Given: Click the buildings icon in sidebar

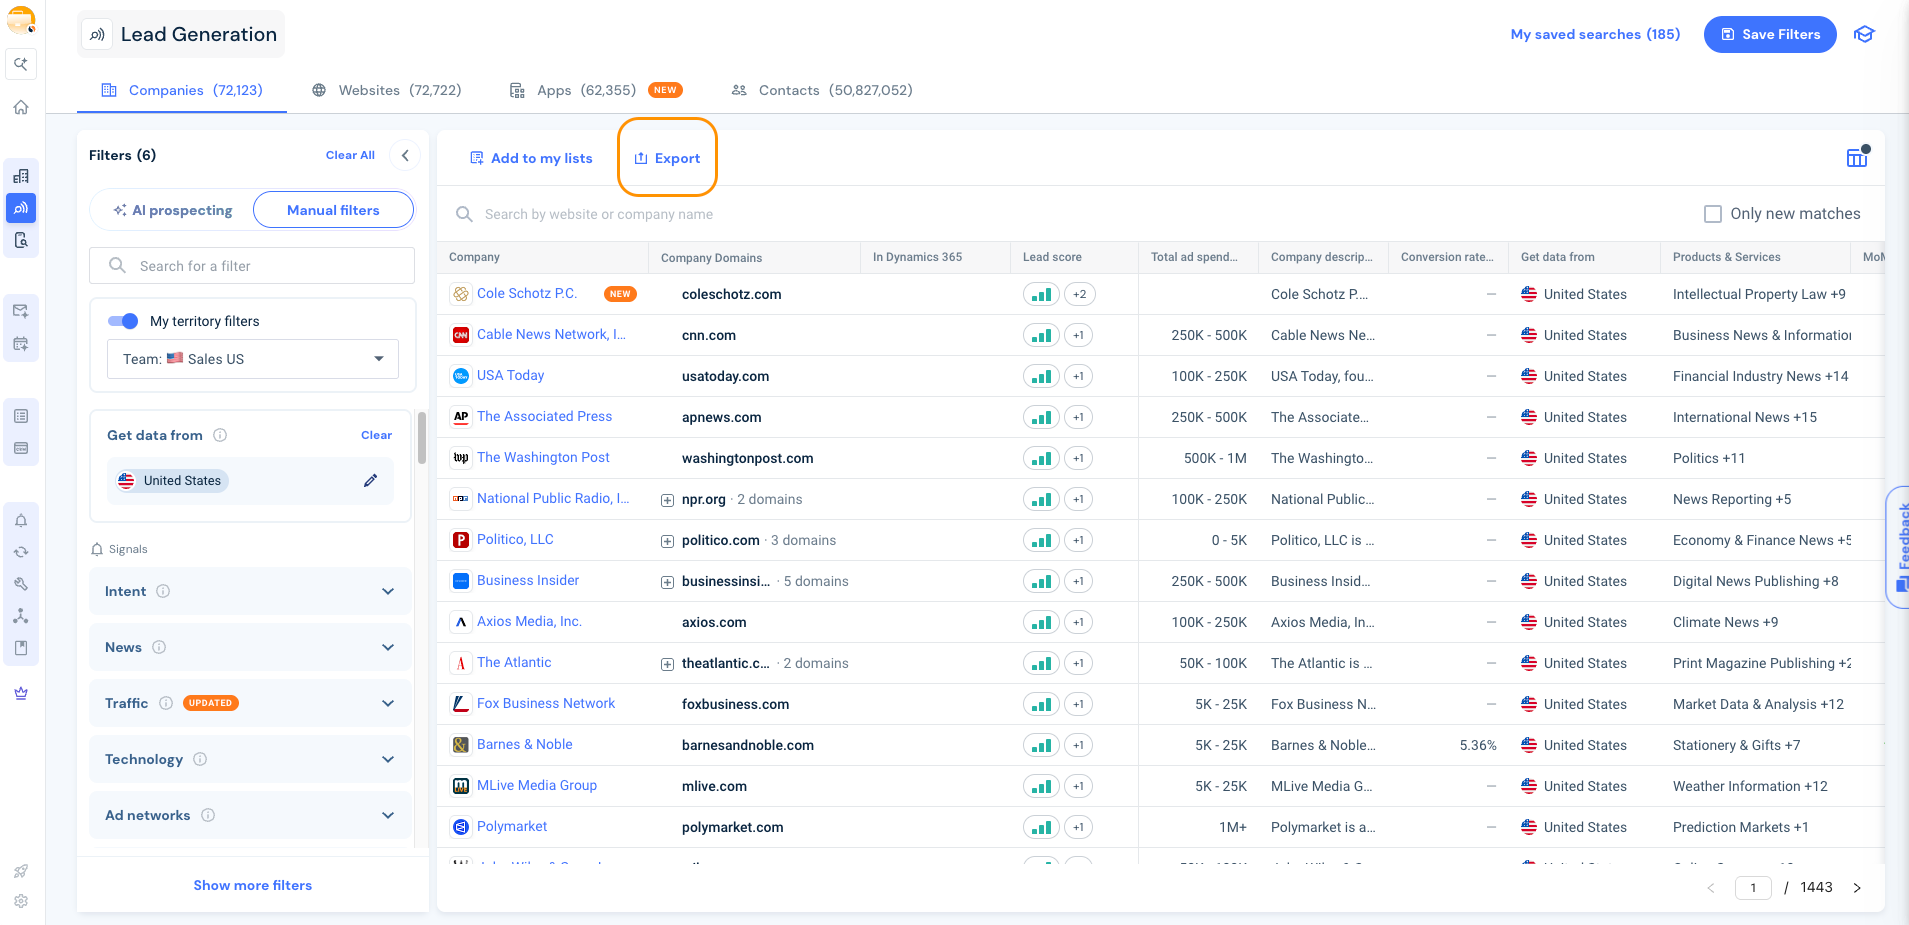Looking at the screenshot, I should [x=21, y=176].
